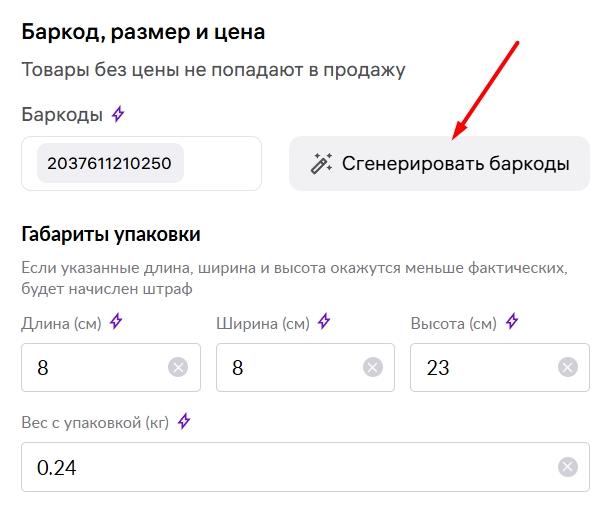Viewport: 616px width, 527px height.
Task: Click the lightning icon beside Баркоды
Action: click(118, 114)
